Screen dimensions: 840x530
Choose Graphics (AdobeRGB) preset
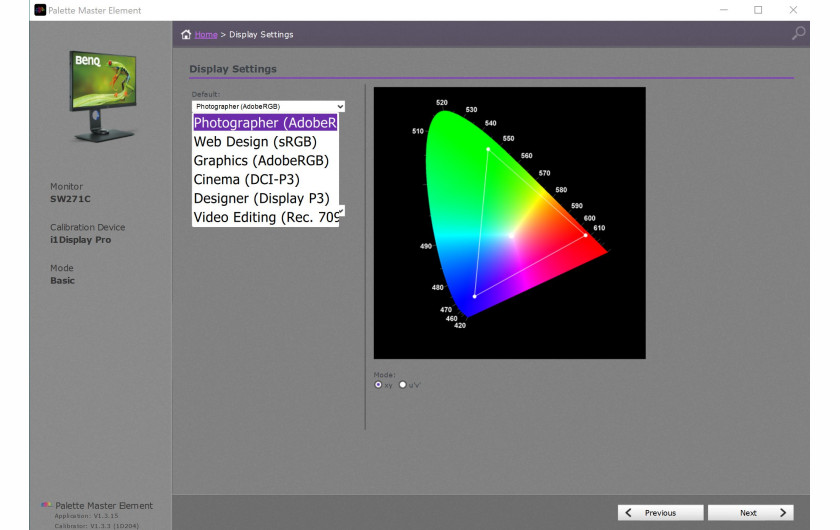265,160
